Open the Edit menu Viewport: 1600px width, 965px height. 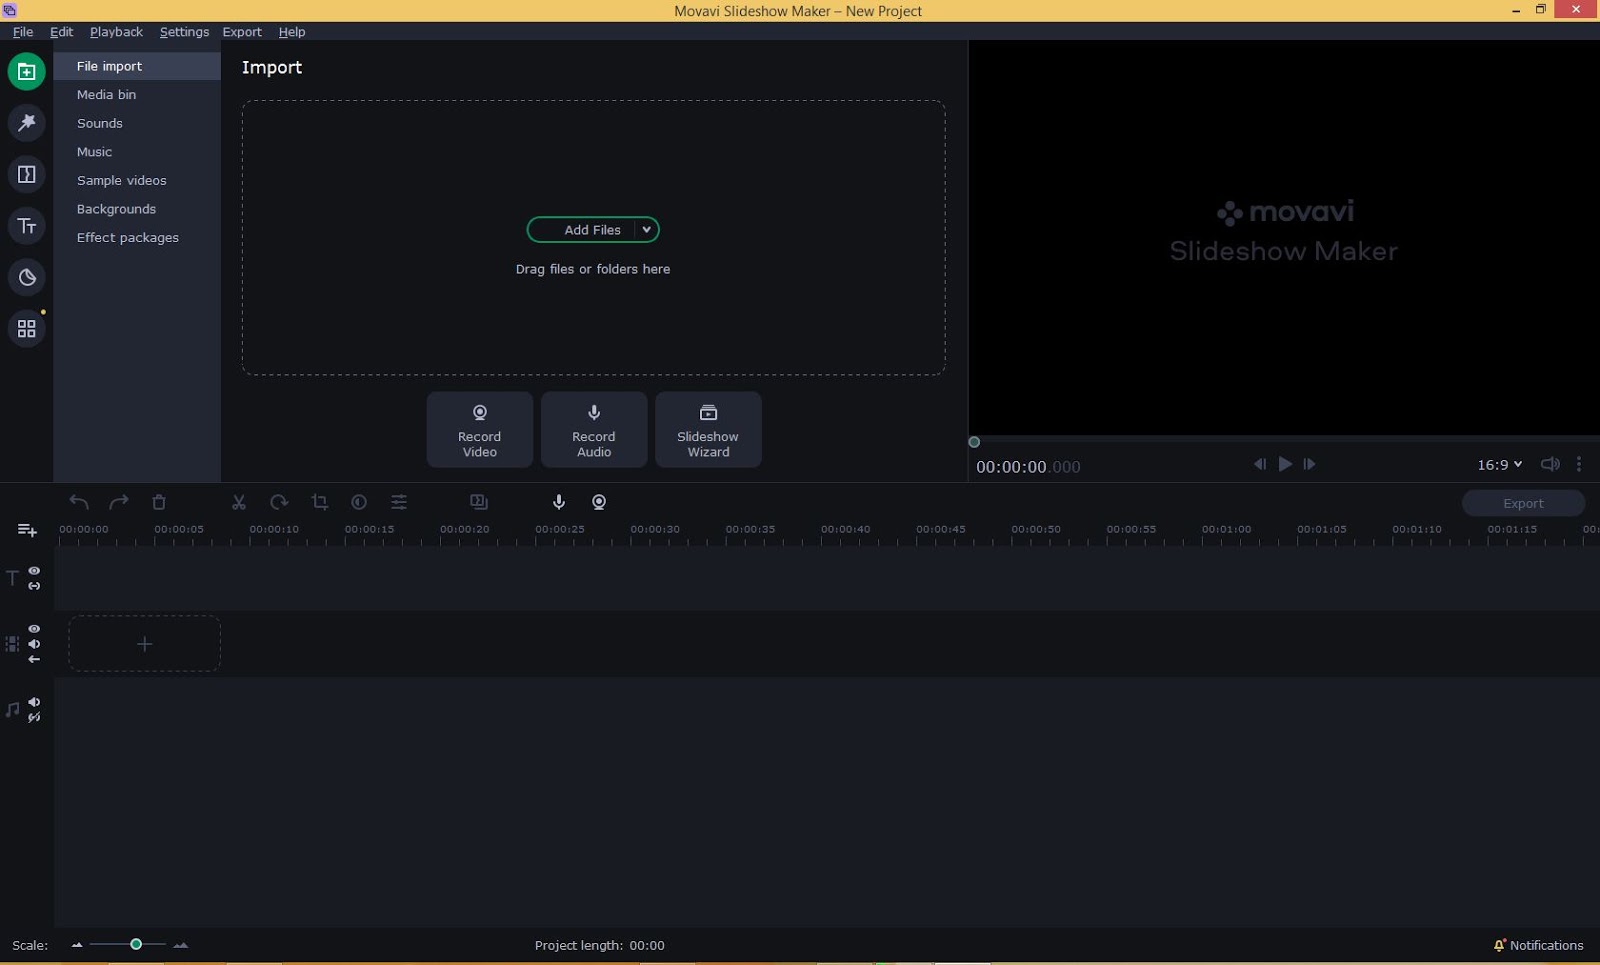coord(62,32)
